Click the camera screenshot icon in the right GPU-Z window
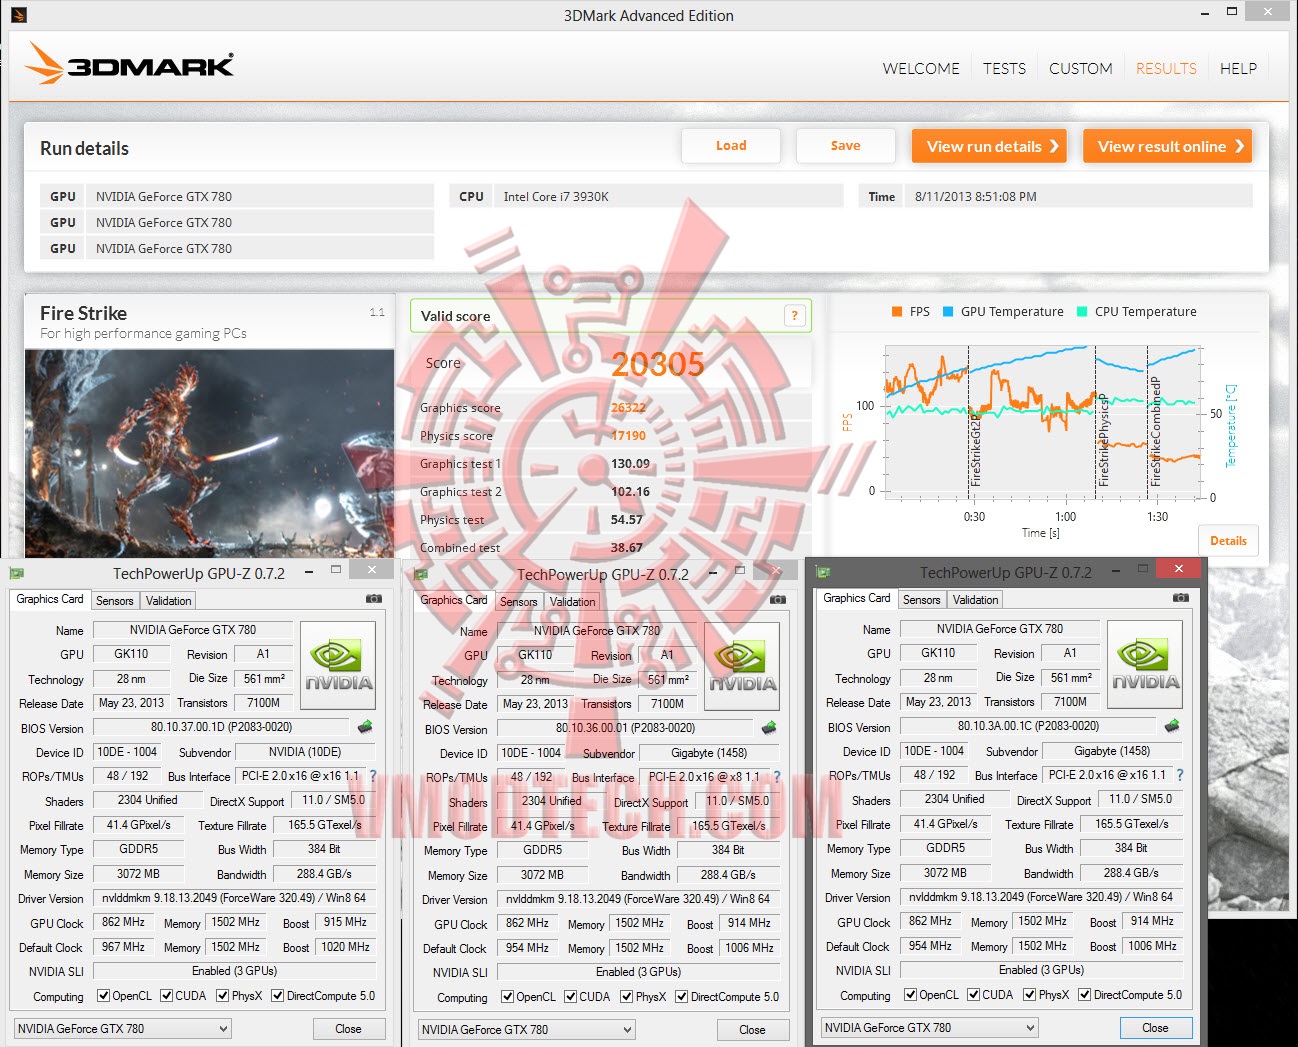The height and width of the screenshot is (1047, 1298). coord(1181,598)
